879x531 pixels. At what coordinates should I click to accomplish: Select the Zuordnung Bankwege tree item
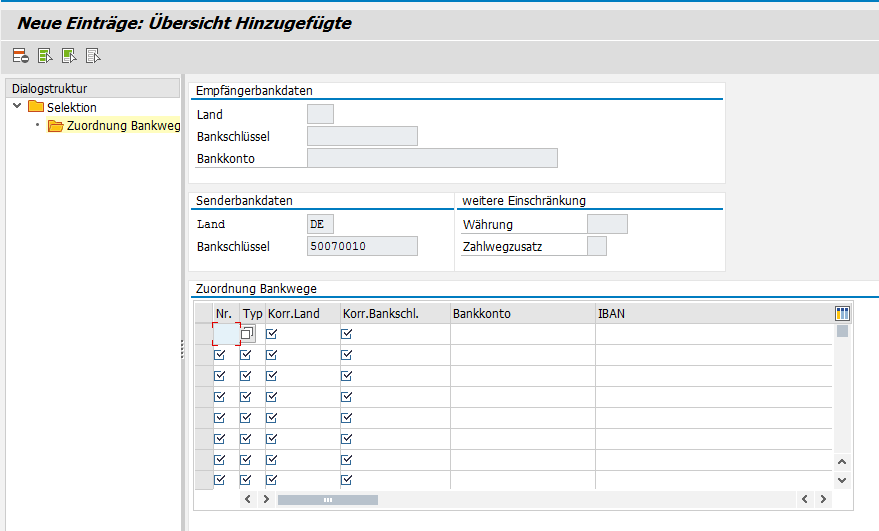point(122,126)
